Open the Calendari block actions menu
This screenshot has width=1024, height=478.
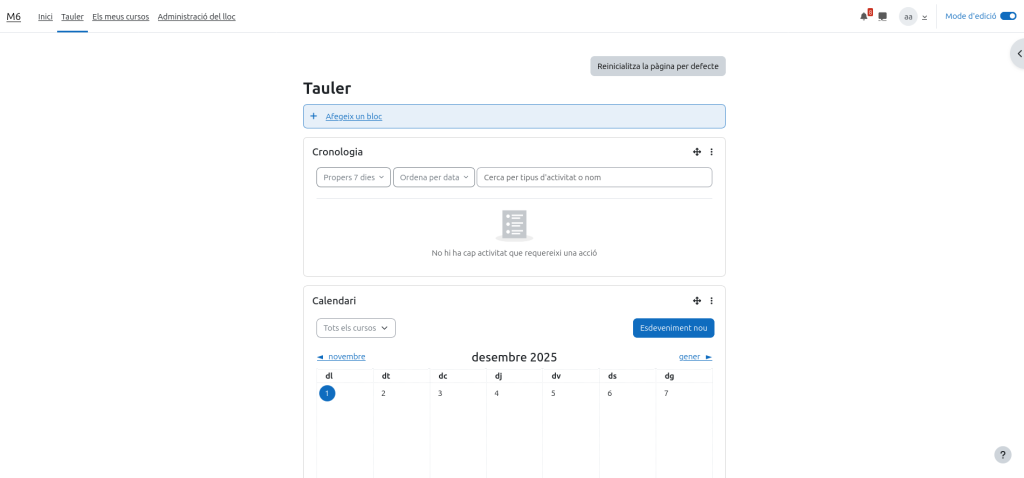pos(712,301)
